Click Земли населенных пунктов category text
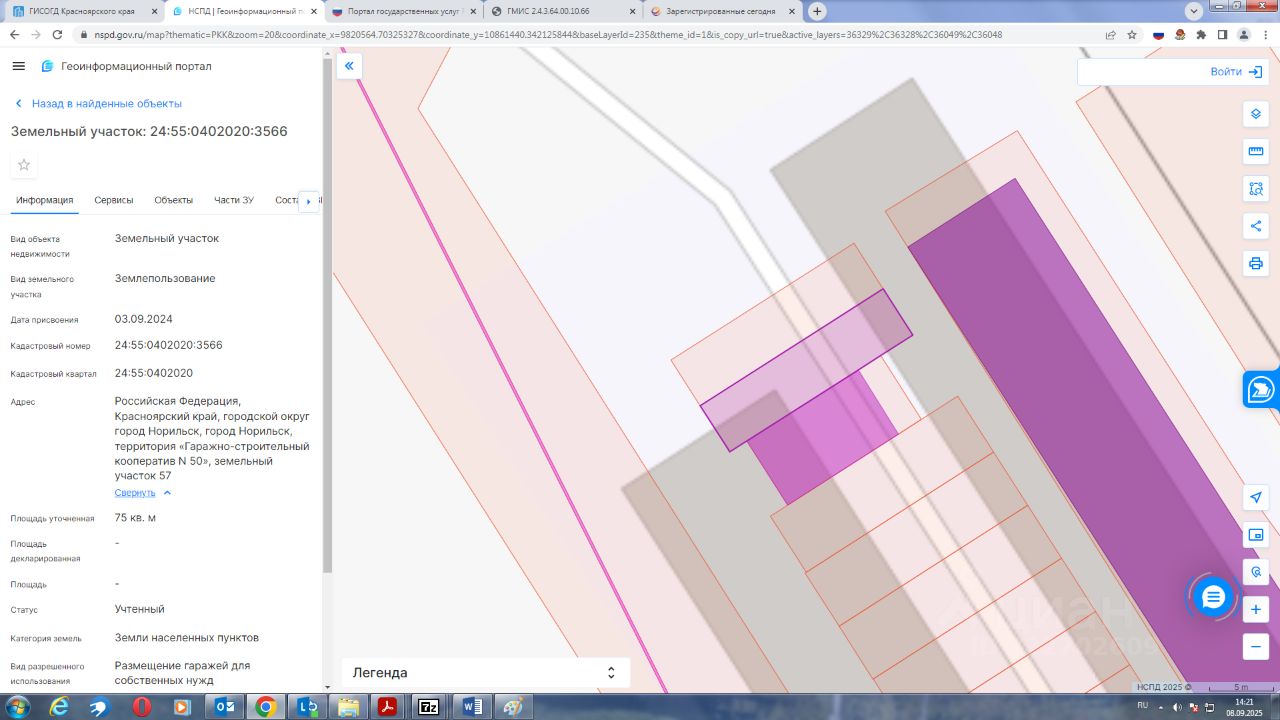This screenshot has height=720, width=1280. (187, 637)
